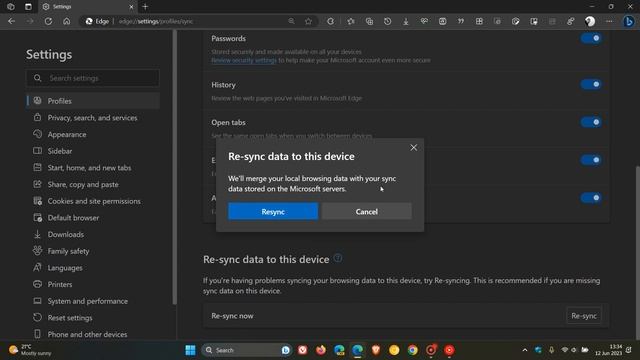Click the Re-sync button in Re-sync now row
The image size is (640, 360).
pos(584,316)
